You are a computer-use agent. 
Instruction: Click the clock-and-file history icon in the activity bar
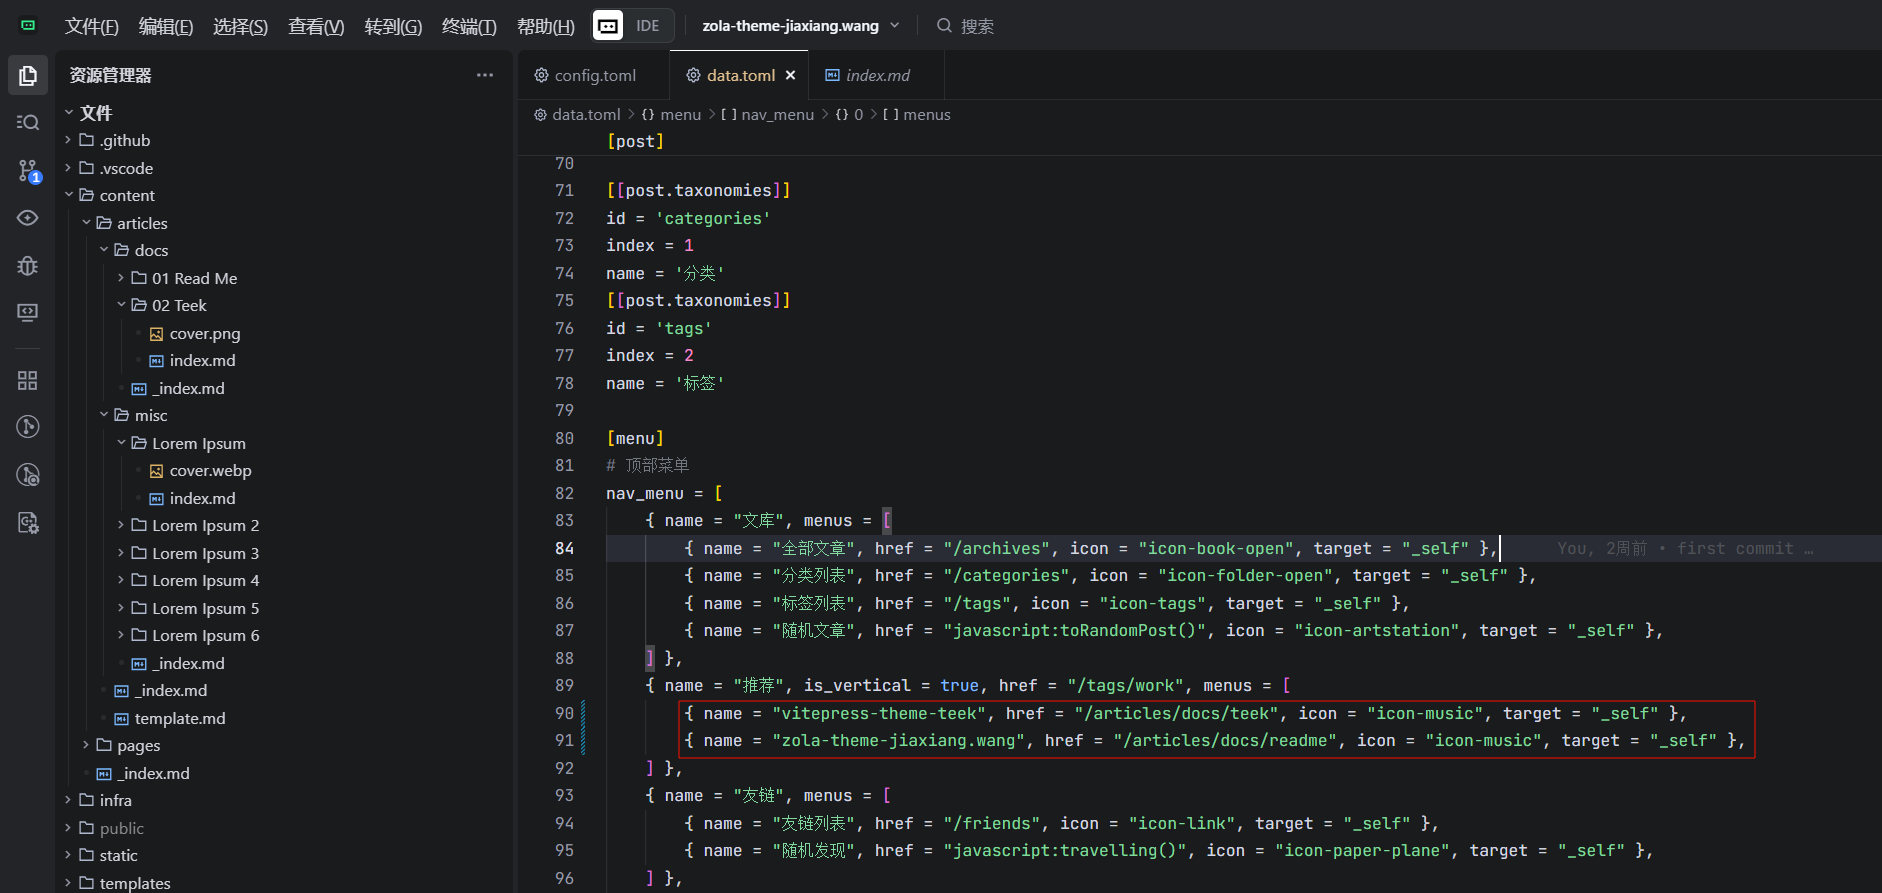[28, 475]
